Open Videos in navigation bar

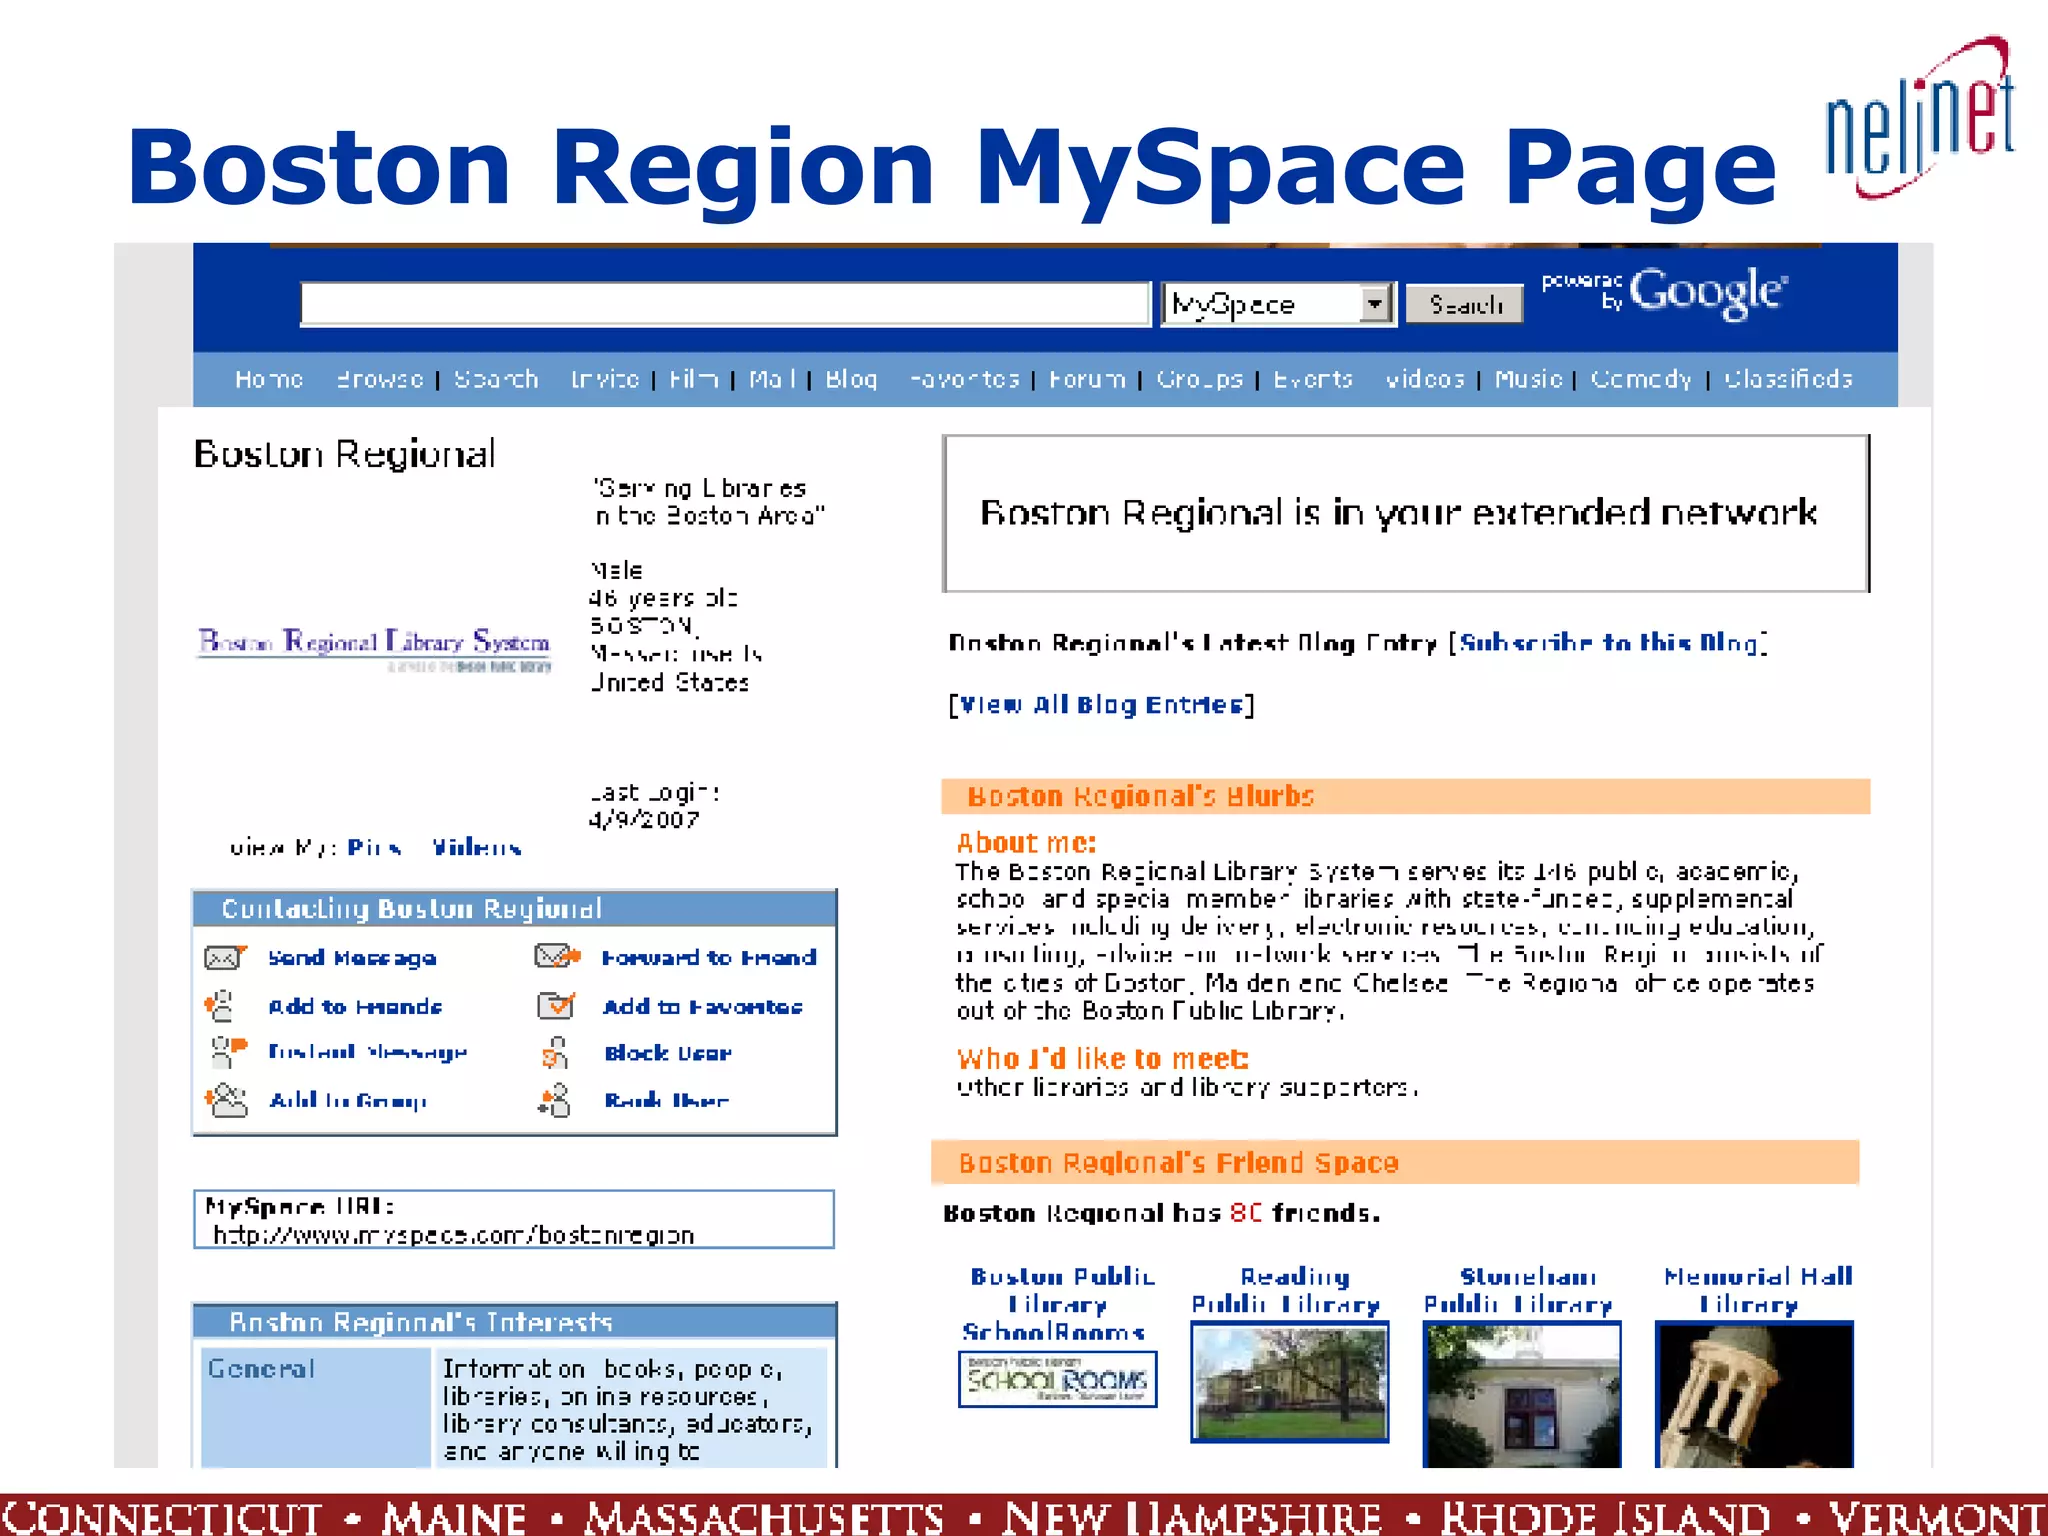1424,379
